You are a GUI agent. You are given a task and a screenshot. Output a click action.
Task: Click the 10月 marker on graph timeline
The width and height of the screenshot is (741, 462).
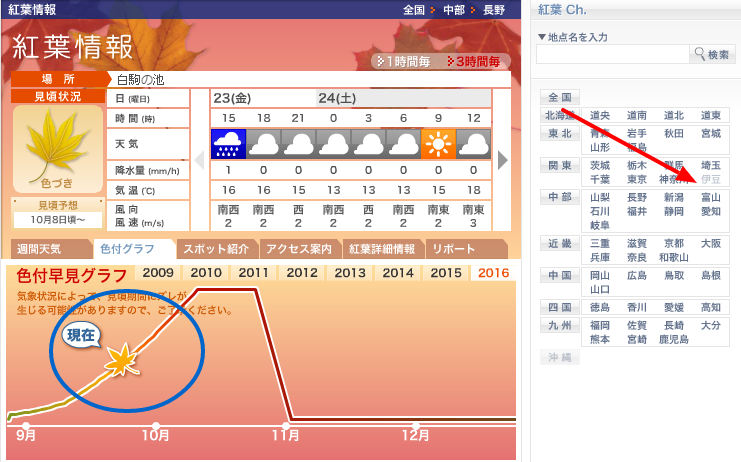point(156,426)
